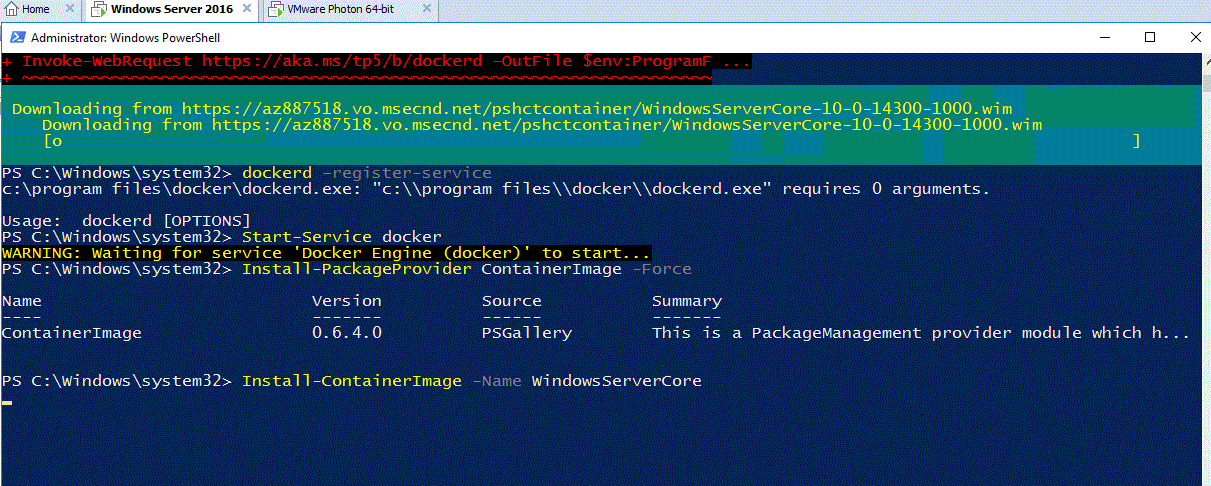Select the Windows Server 2016 tab
The height and width of the screenshot is (486, 1211).
tap(171, 10)
